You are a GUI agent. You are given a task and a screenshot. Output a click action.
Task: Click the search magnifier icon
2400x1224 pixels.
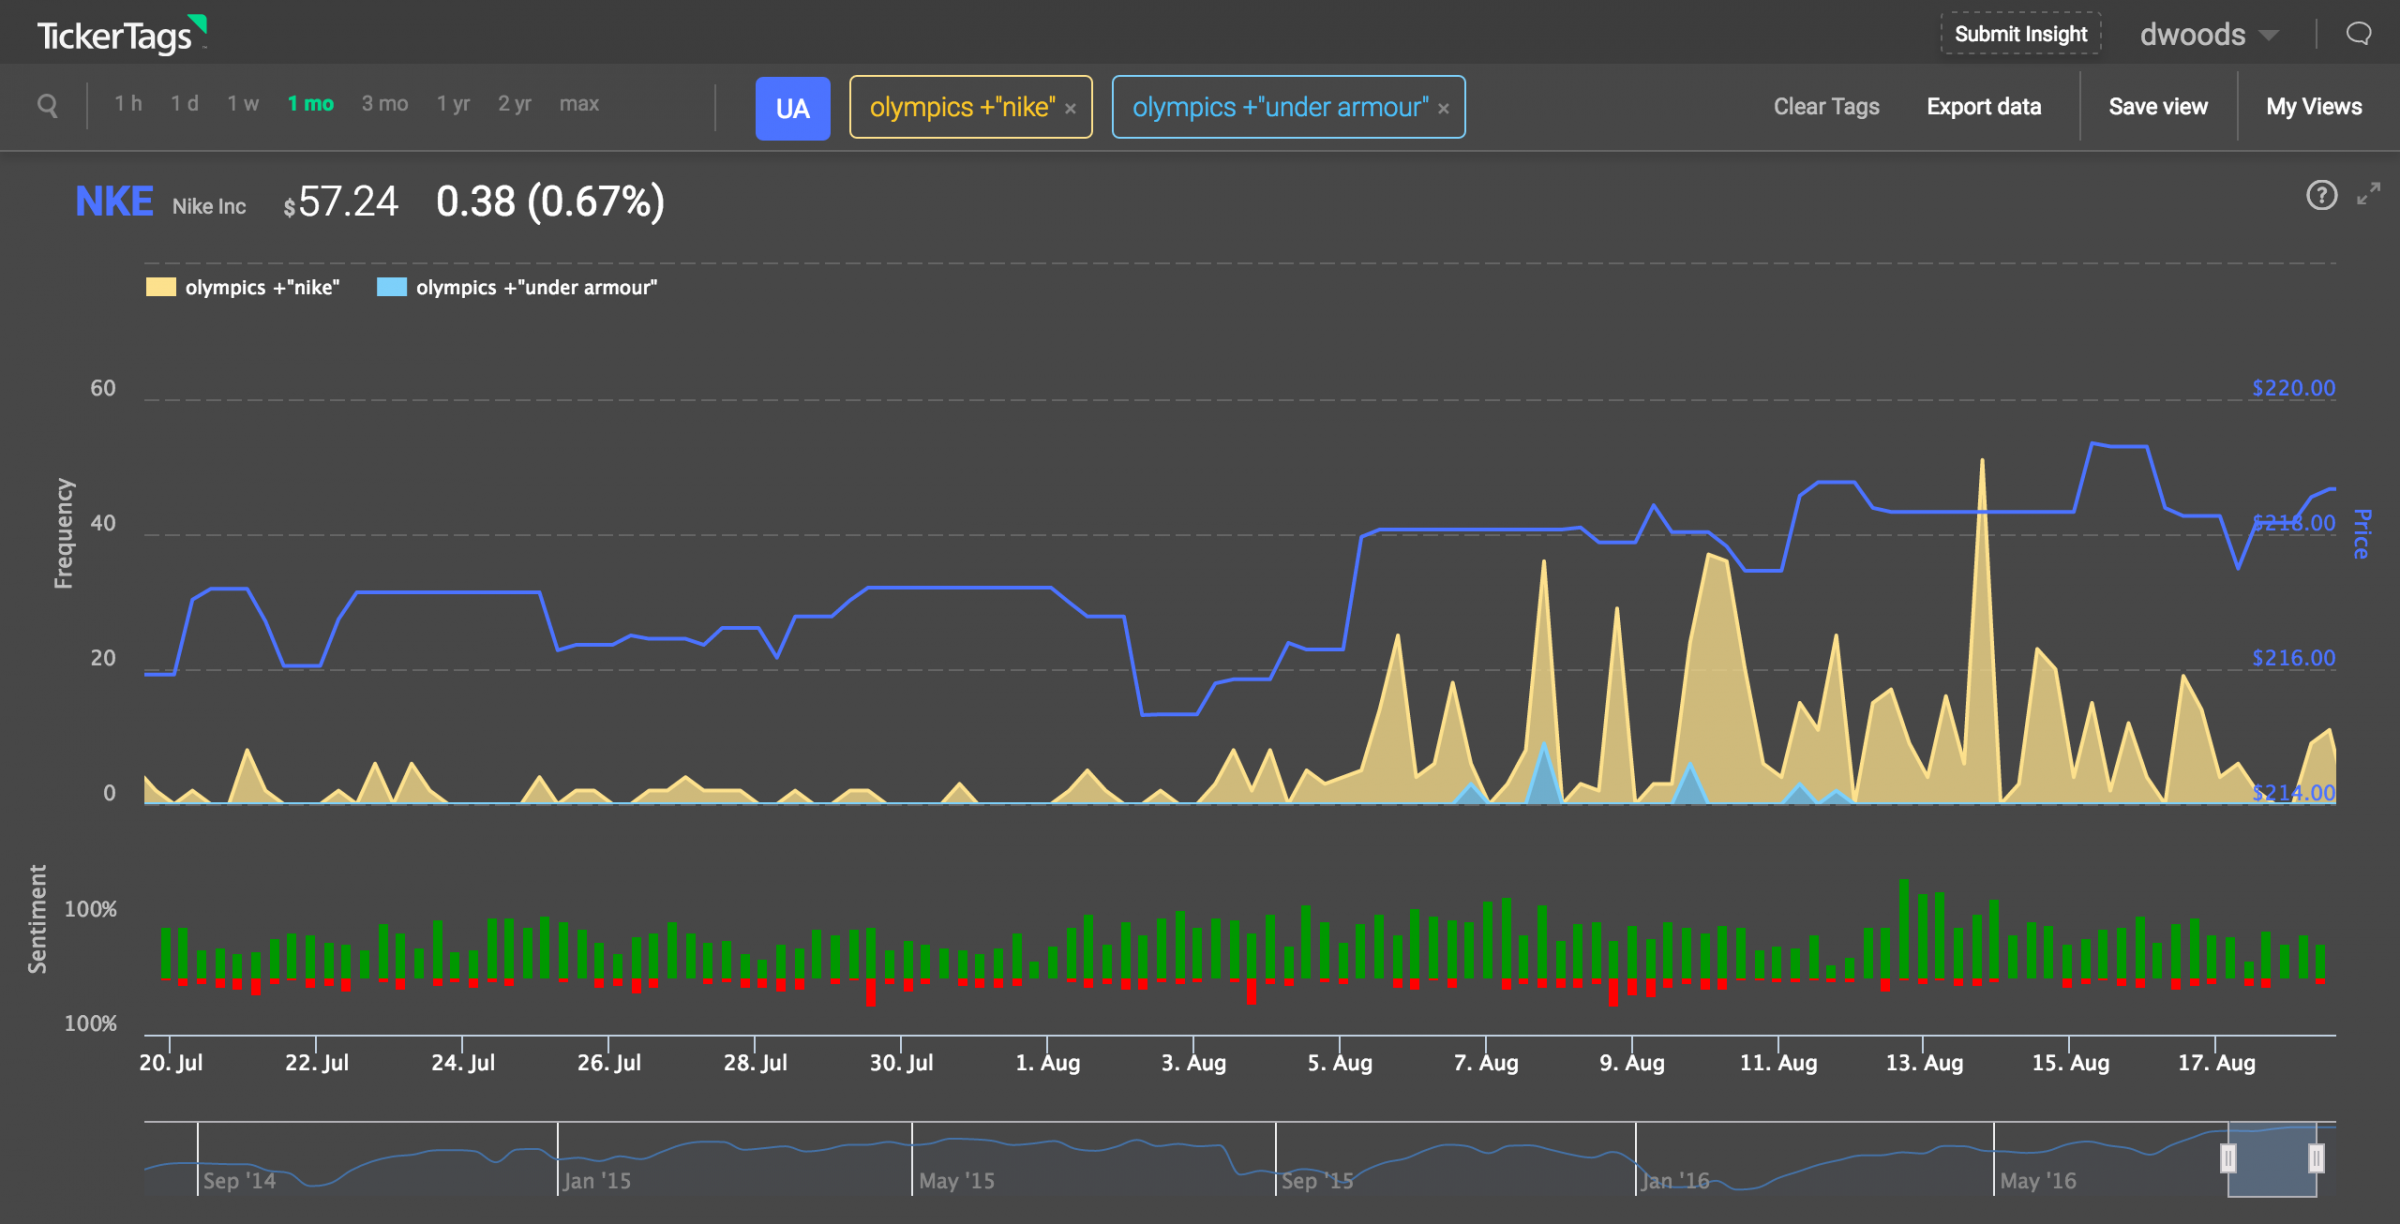[47, 105]
